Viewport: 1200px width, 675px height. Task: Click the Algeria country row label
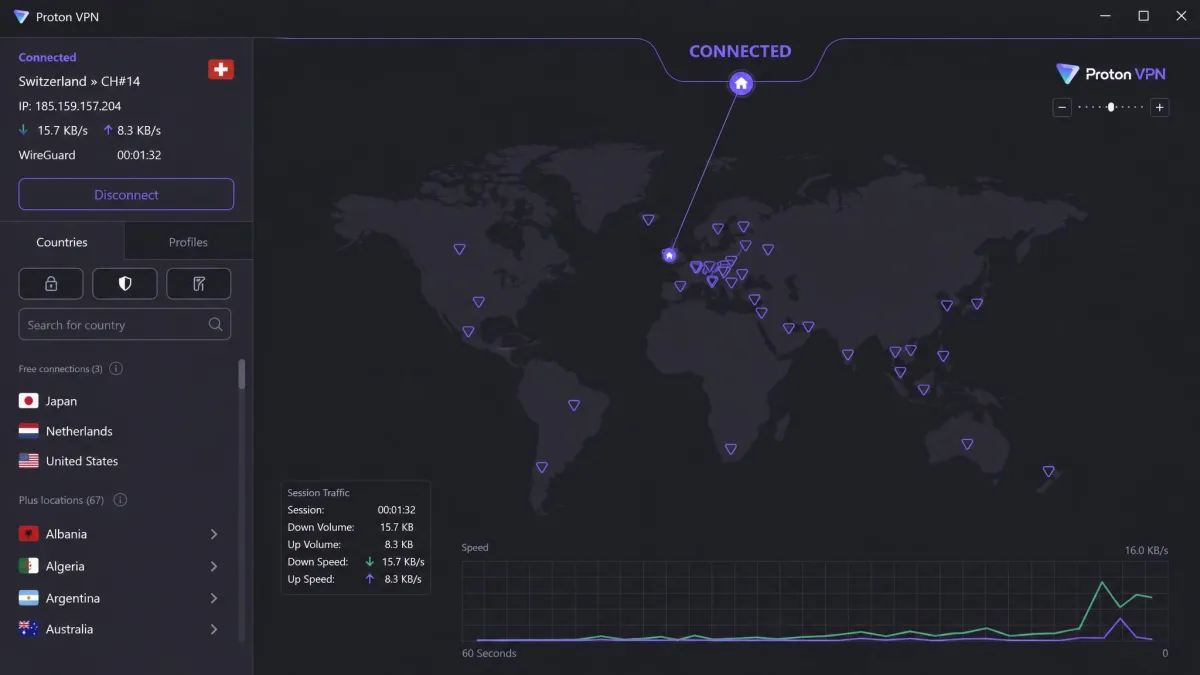(65, 566)
